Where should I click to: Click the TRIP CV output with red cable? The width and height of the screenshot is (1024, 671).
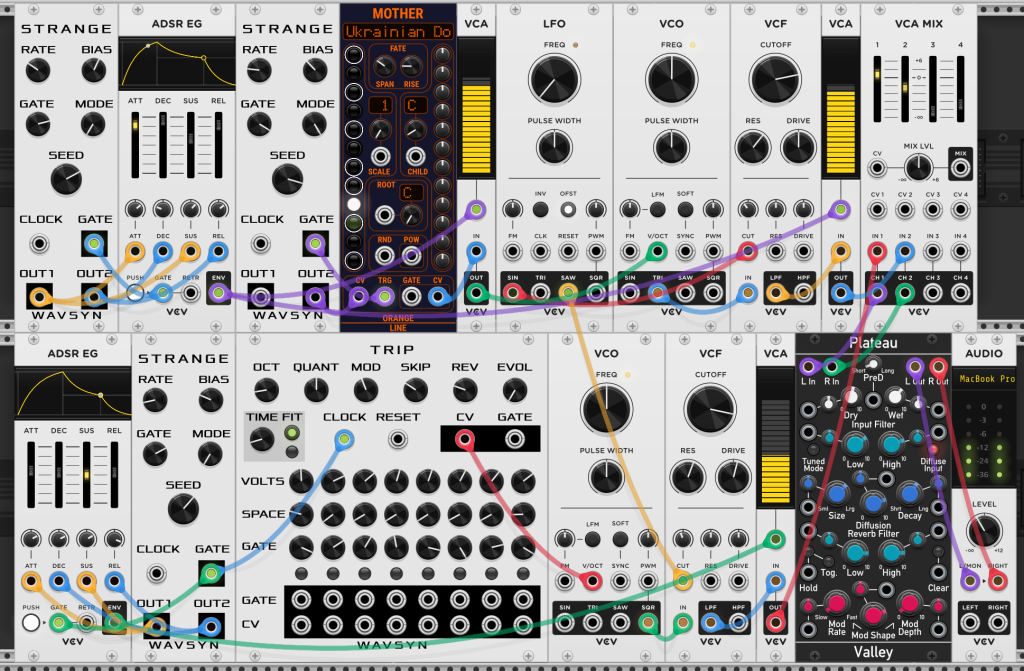tap(464, 439)
